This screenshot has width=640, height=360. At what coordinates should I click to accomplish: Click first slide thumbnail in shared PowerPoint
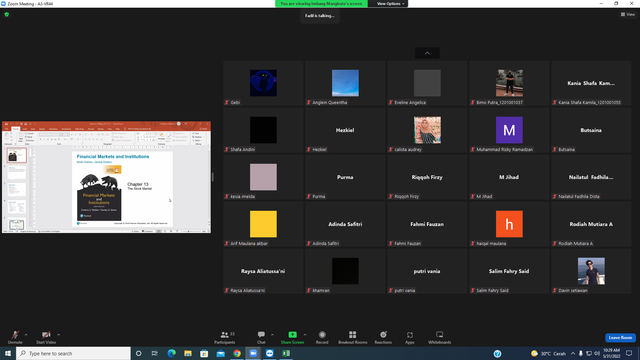click(x=17, y=156)
